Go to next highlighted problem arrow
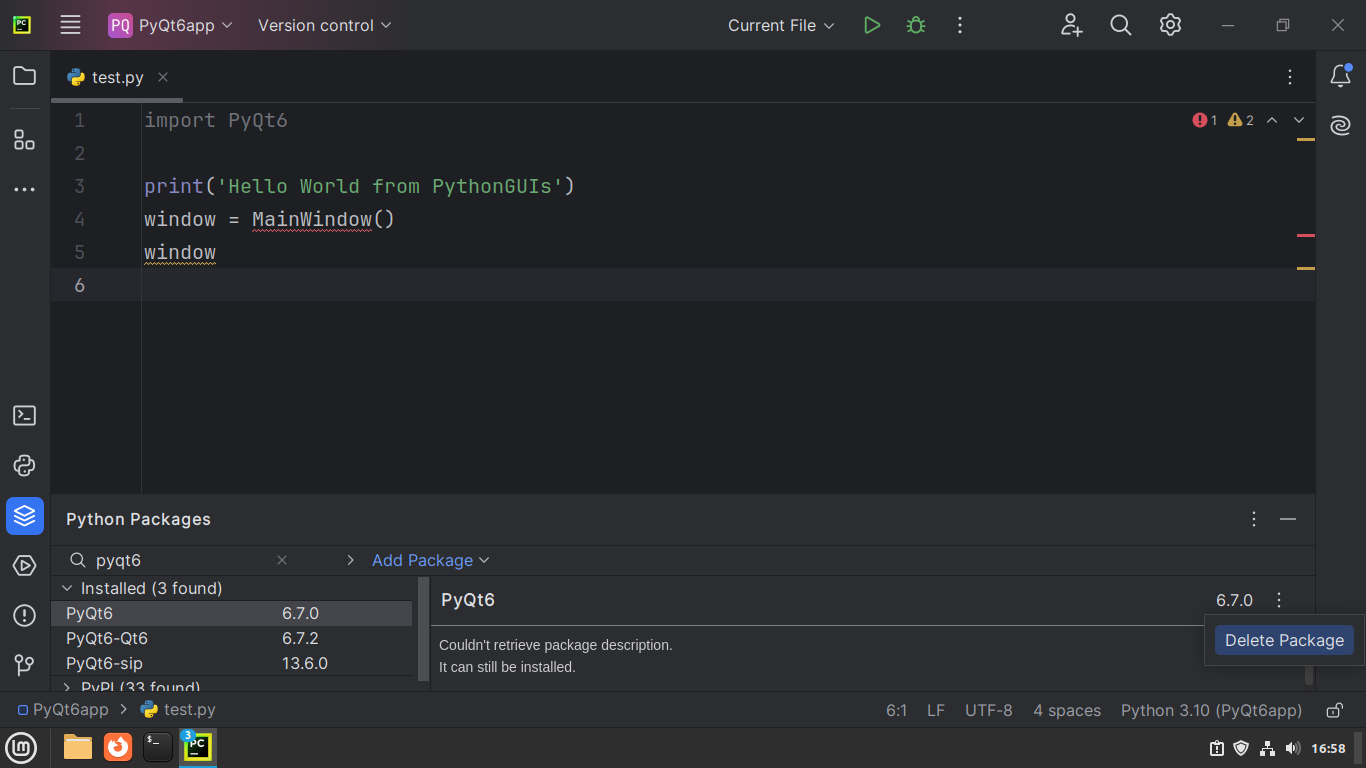Viewport: 1366px width, 768px height. (x=1299, y=120)
